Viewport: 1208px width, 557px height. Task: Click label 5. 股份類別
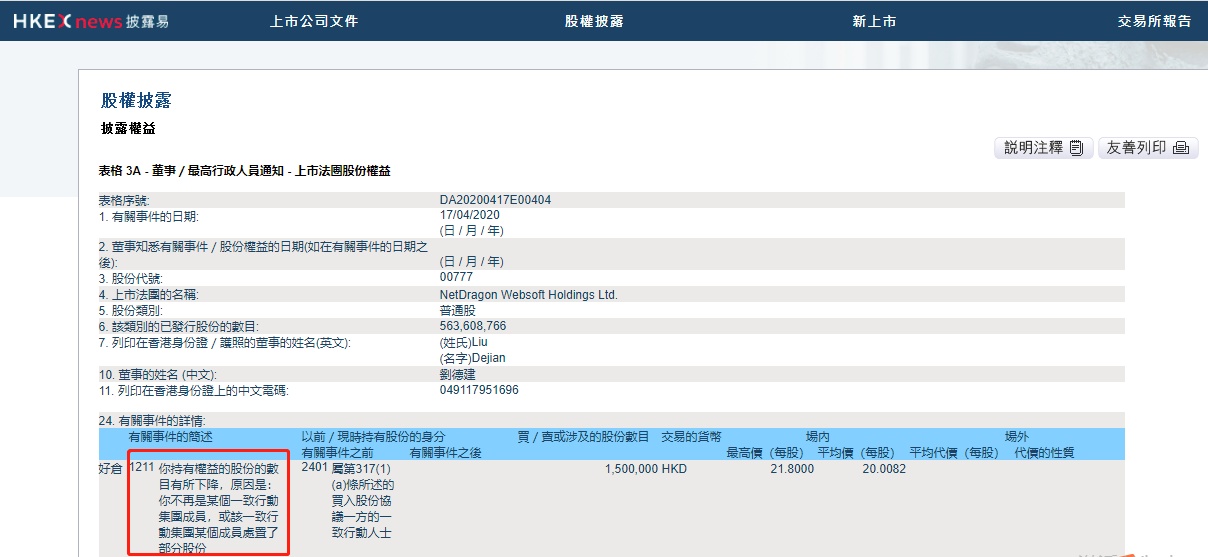pyautogui.click(x=131, y=311)
